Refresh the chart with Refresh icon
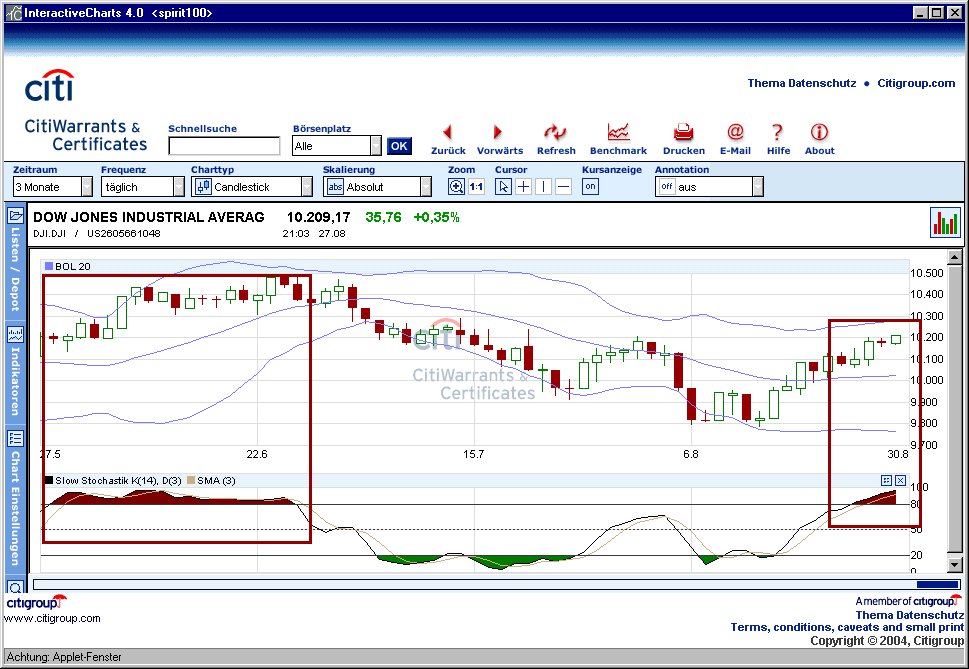 [555, 132]
